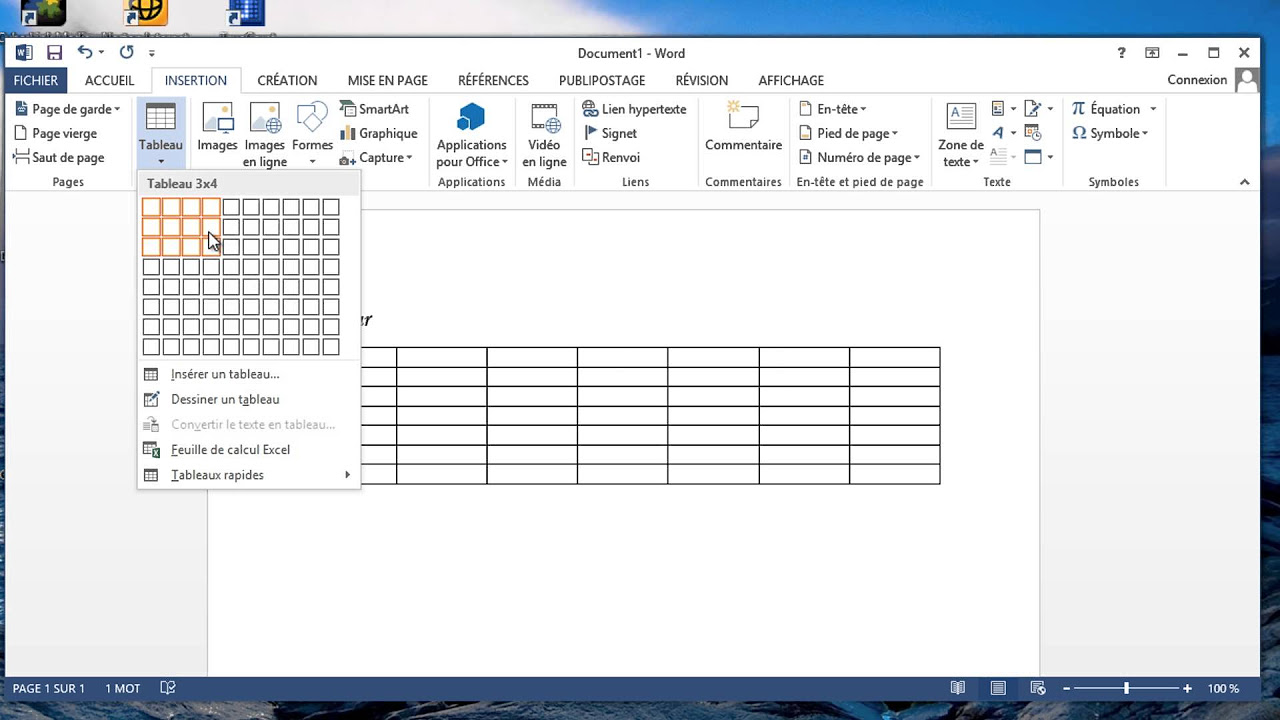The image size is (1280, 720).
Task: Switch to Print Layout view icon
Action: 998,688
